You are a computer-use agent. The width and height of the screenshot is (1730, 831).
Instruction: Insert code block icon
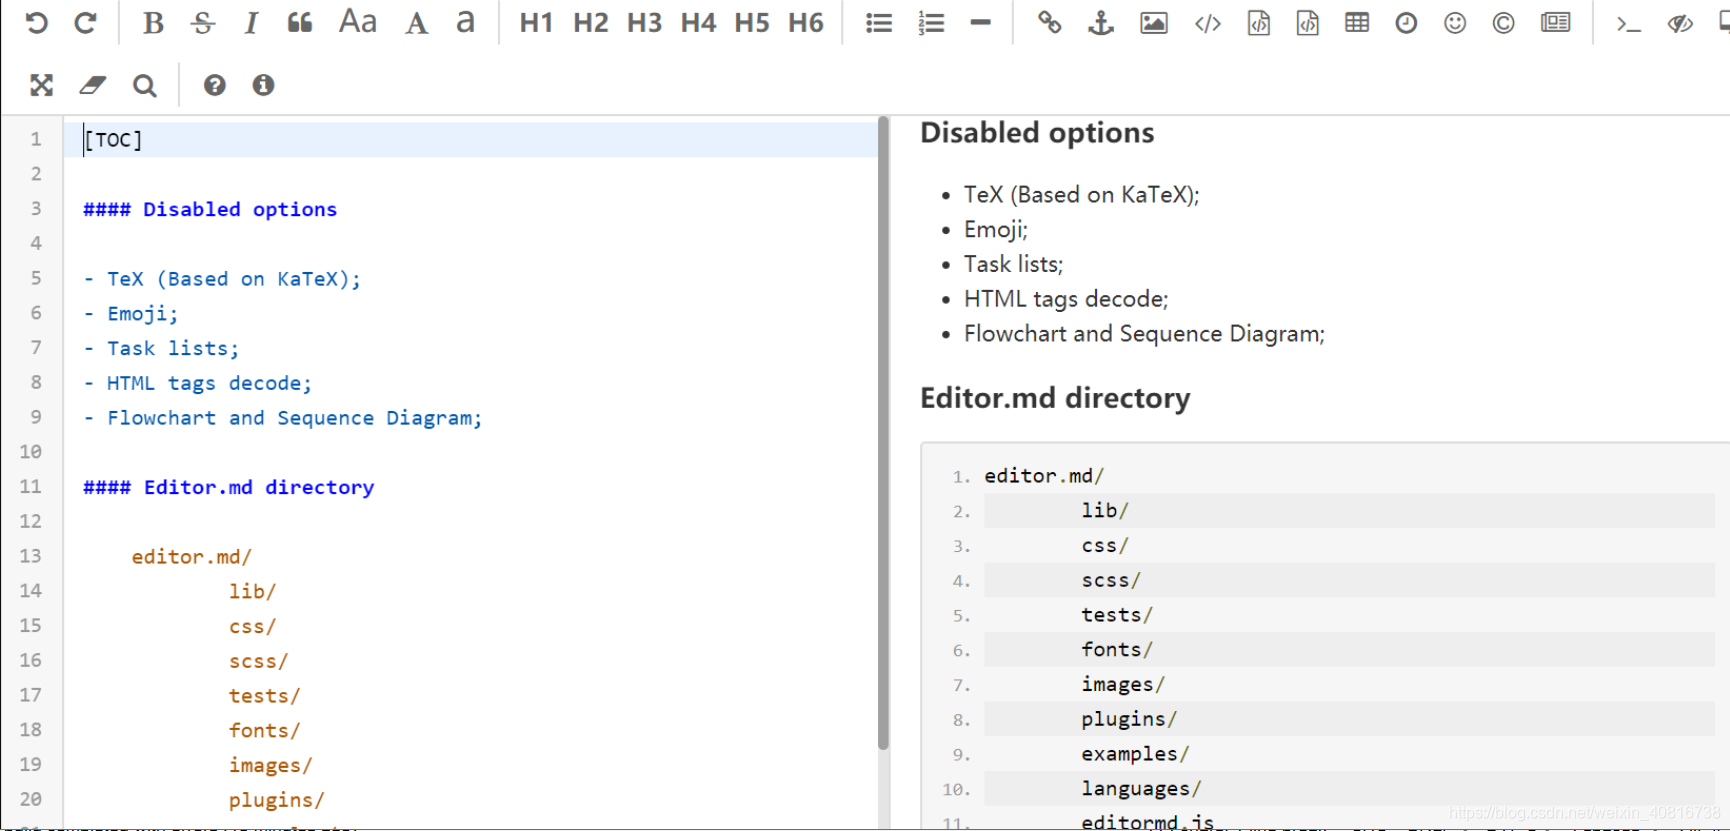1308,22
